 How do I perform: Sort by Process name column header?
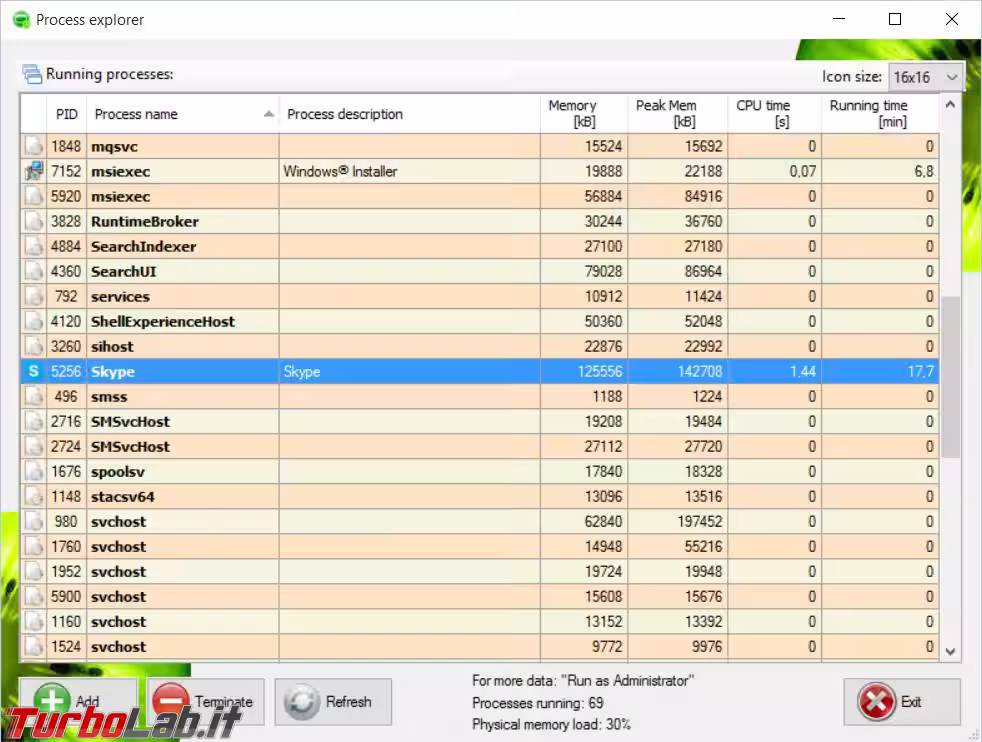click(x=182, y=114)
